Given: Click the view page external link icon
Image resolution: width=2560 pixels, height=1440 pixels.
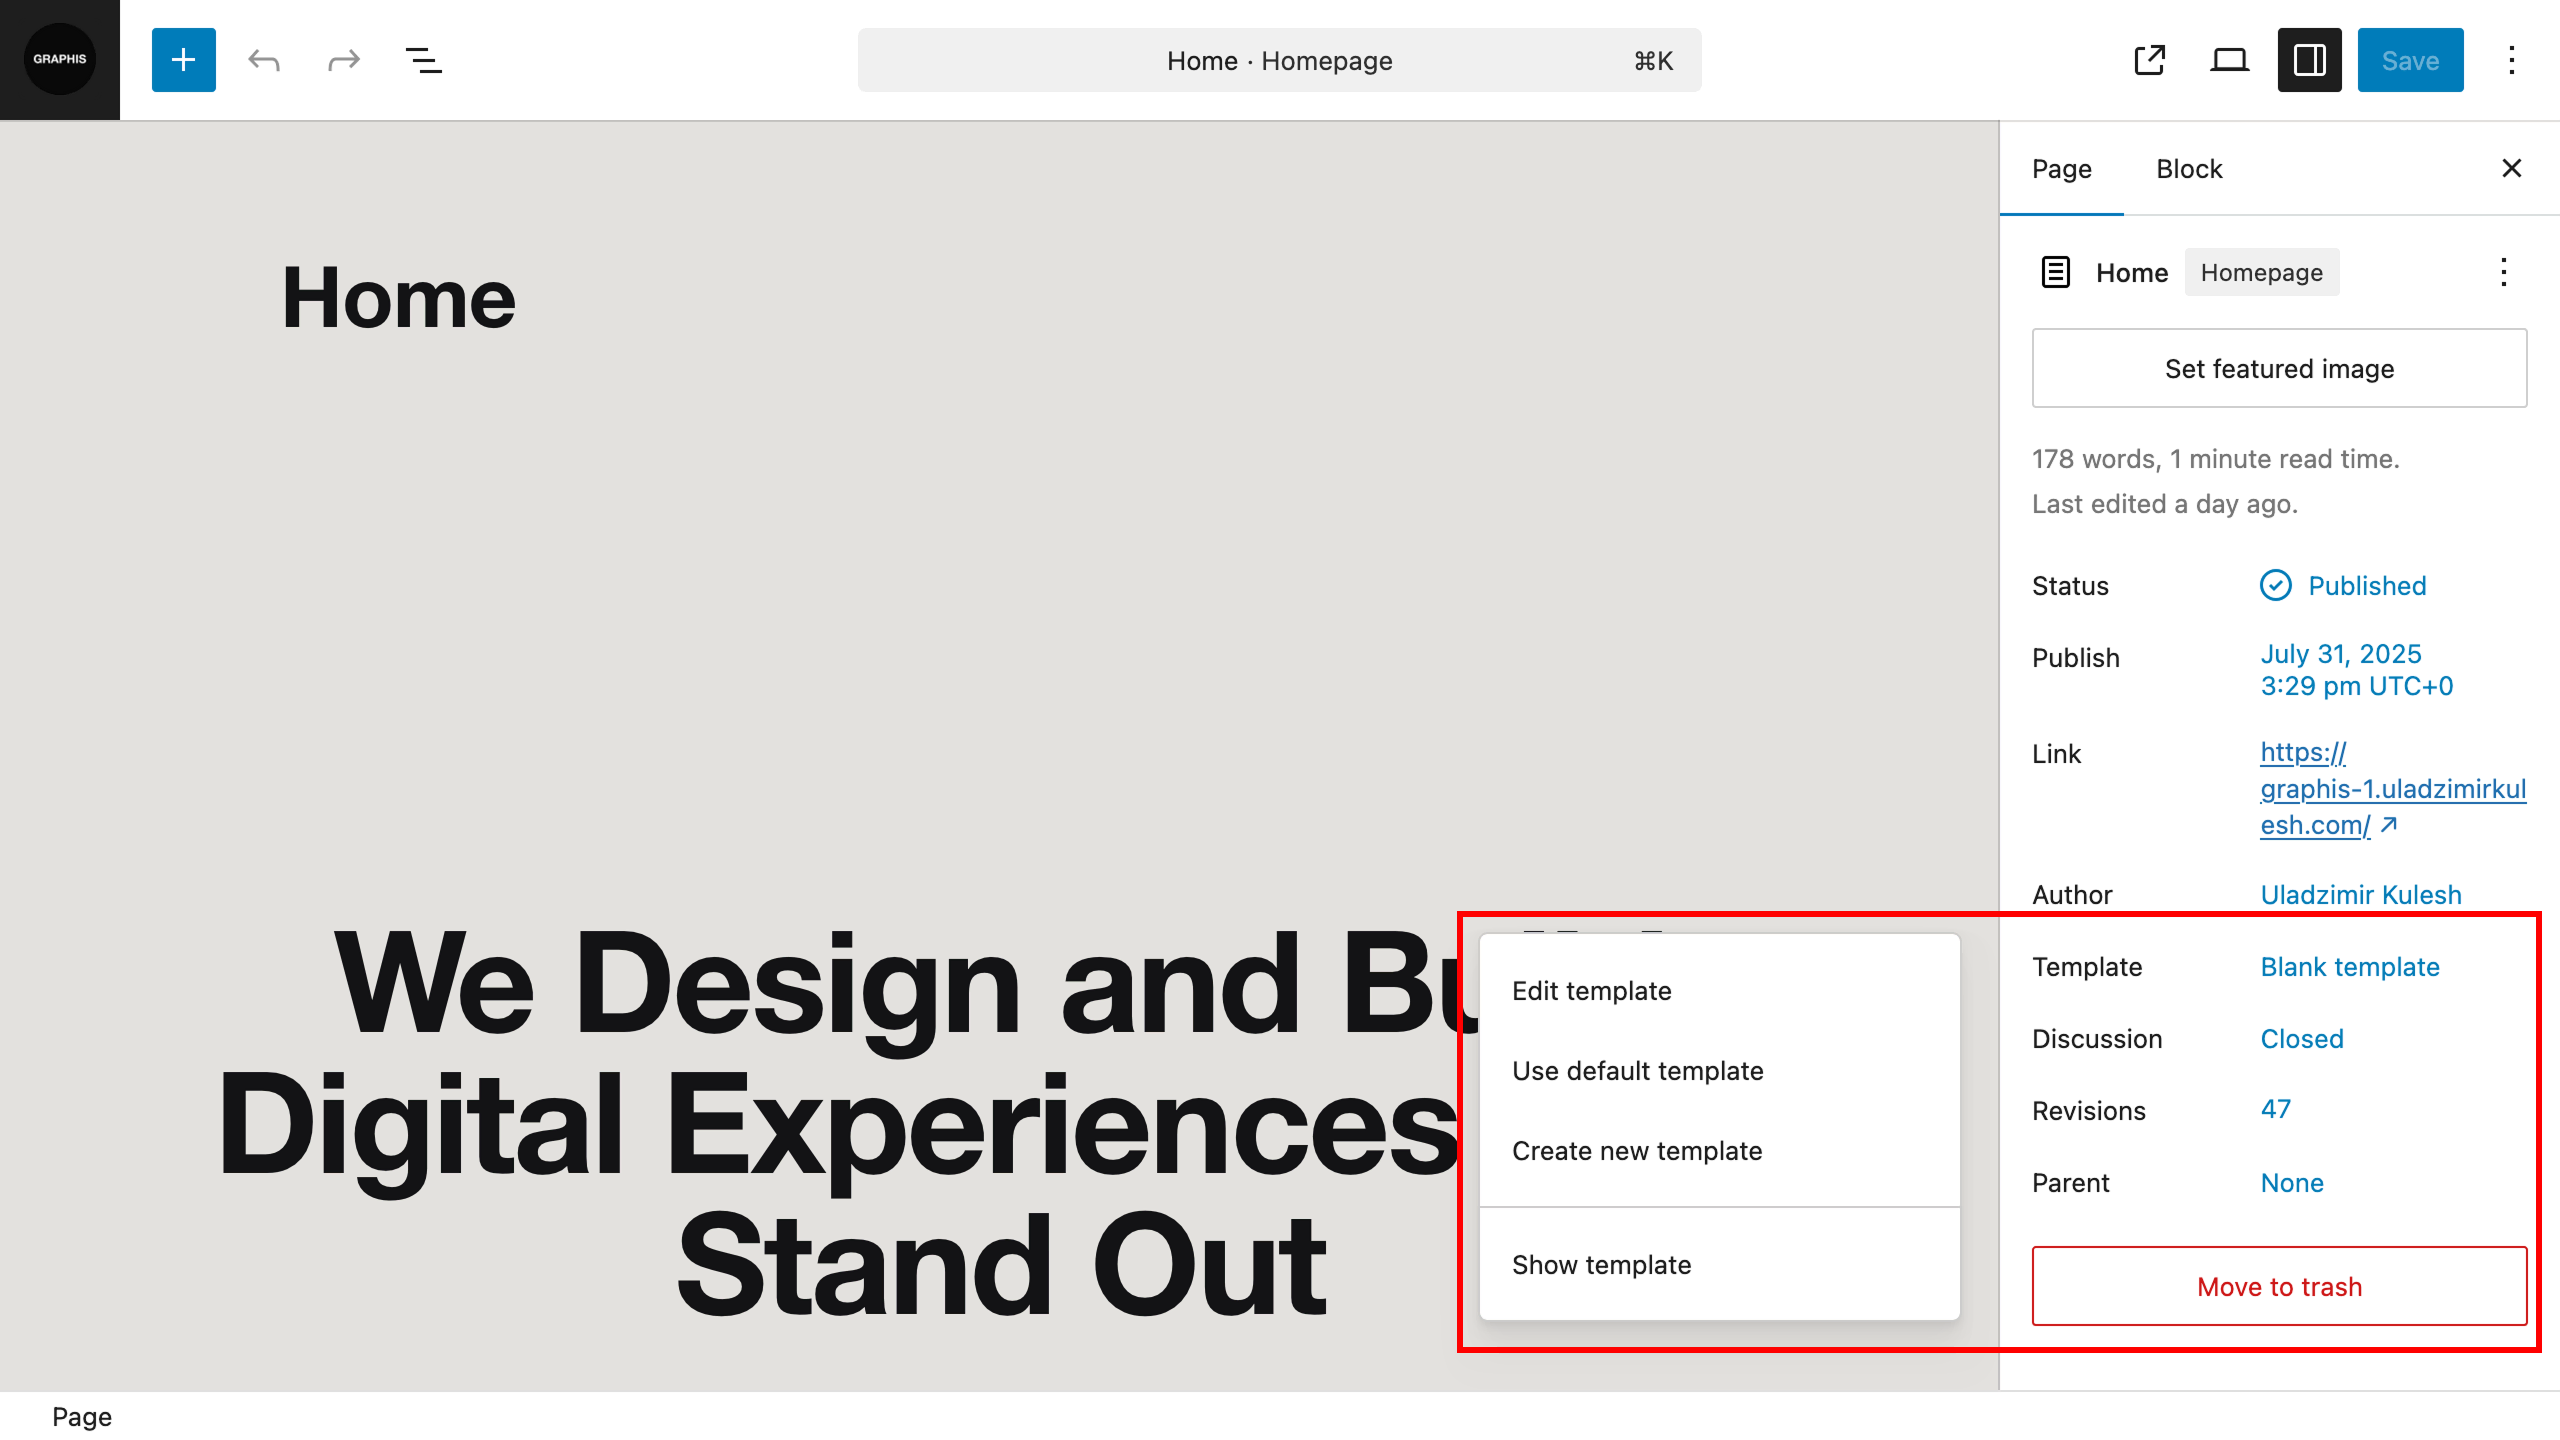Looking at the screenshot, I should 2149,60.
